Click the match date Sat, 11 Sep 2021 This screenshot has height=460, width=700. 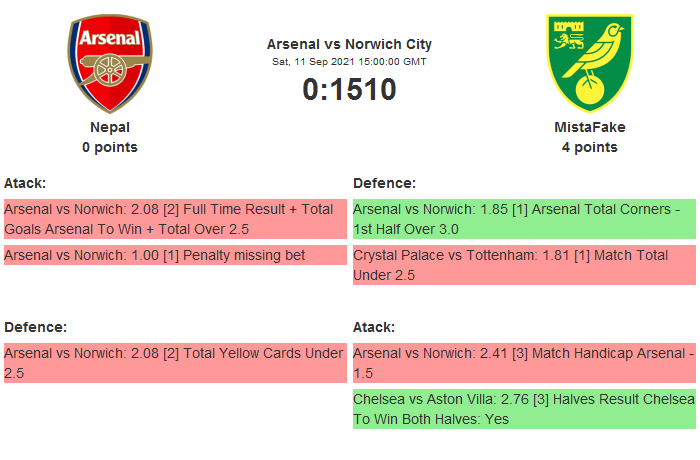tap(349, 61)
